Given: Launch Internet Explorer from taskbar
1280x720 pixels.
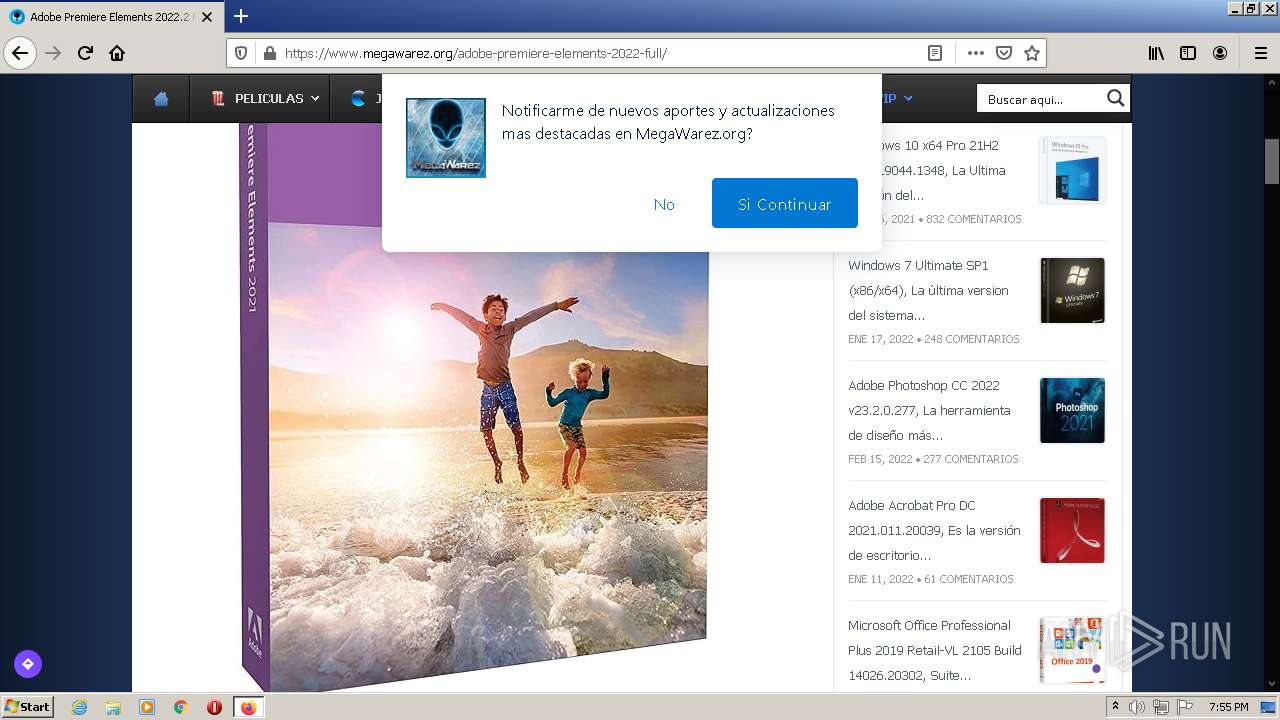Looking at the screenshot, I should [x=79, y=707].
